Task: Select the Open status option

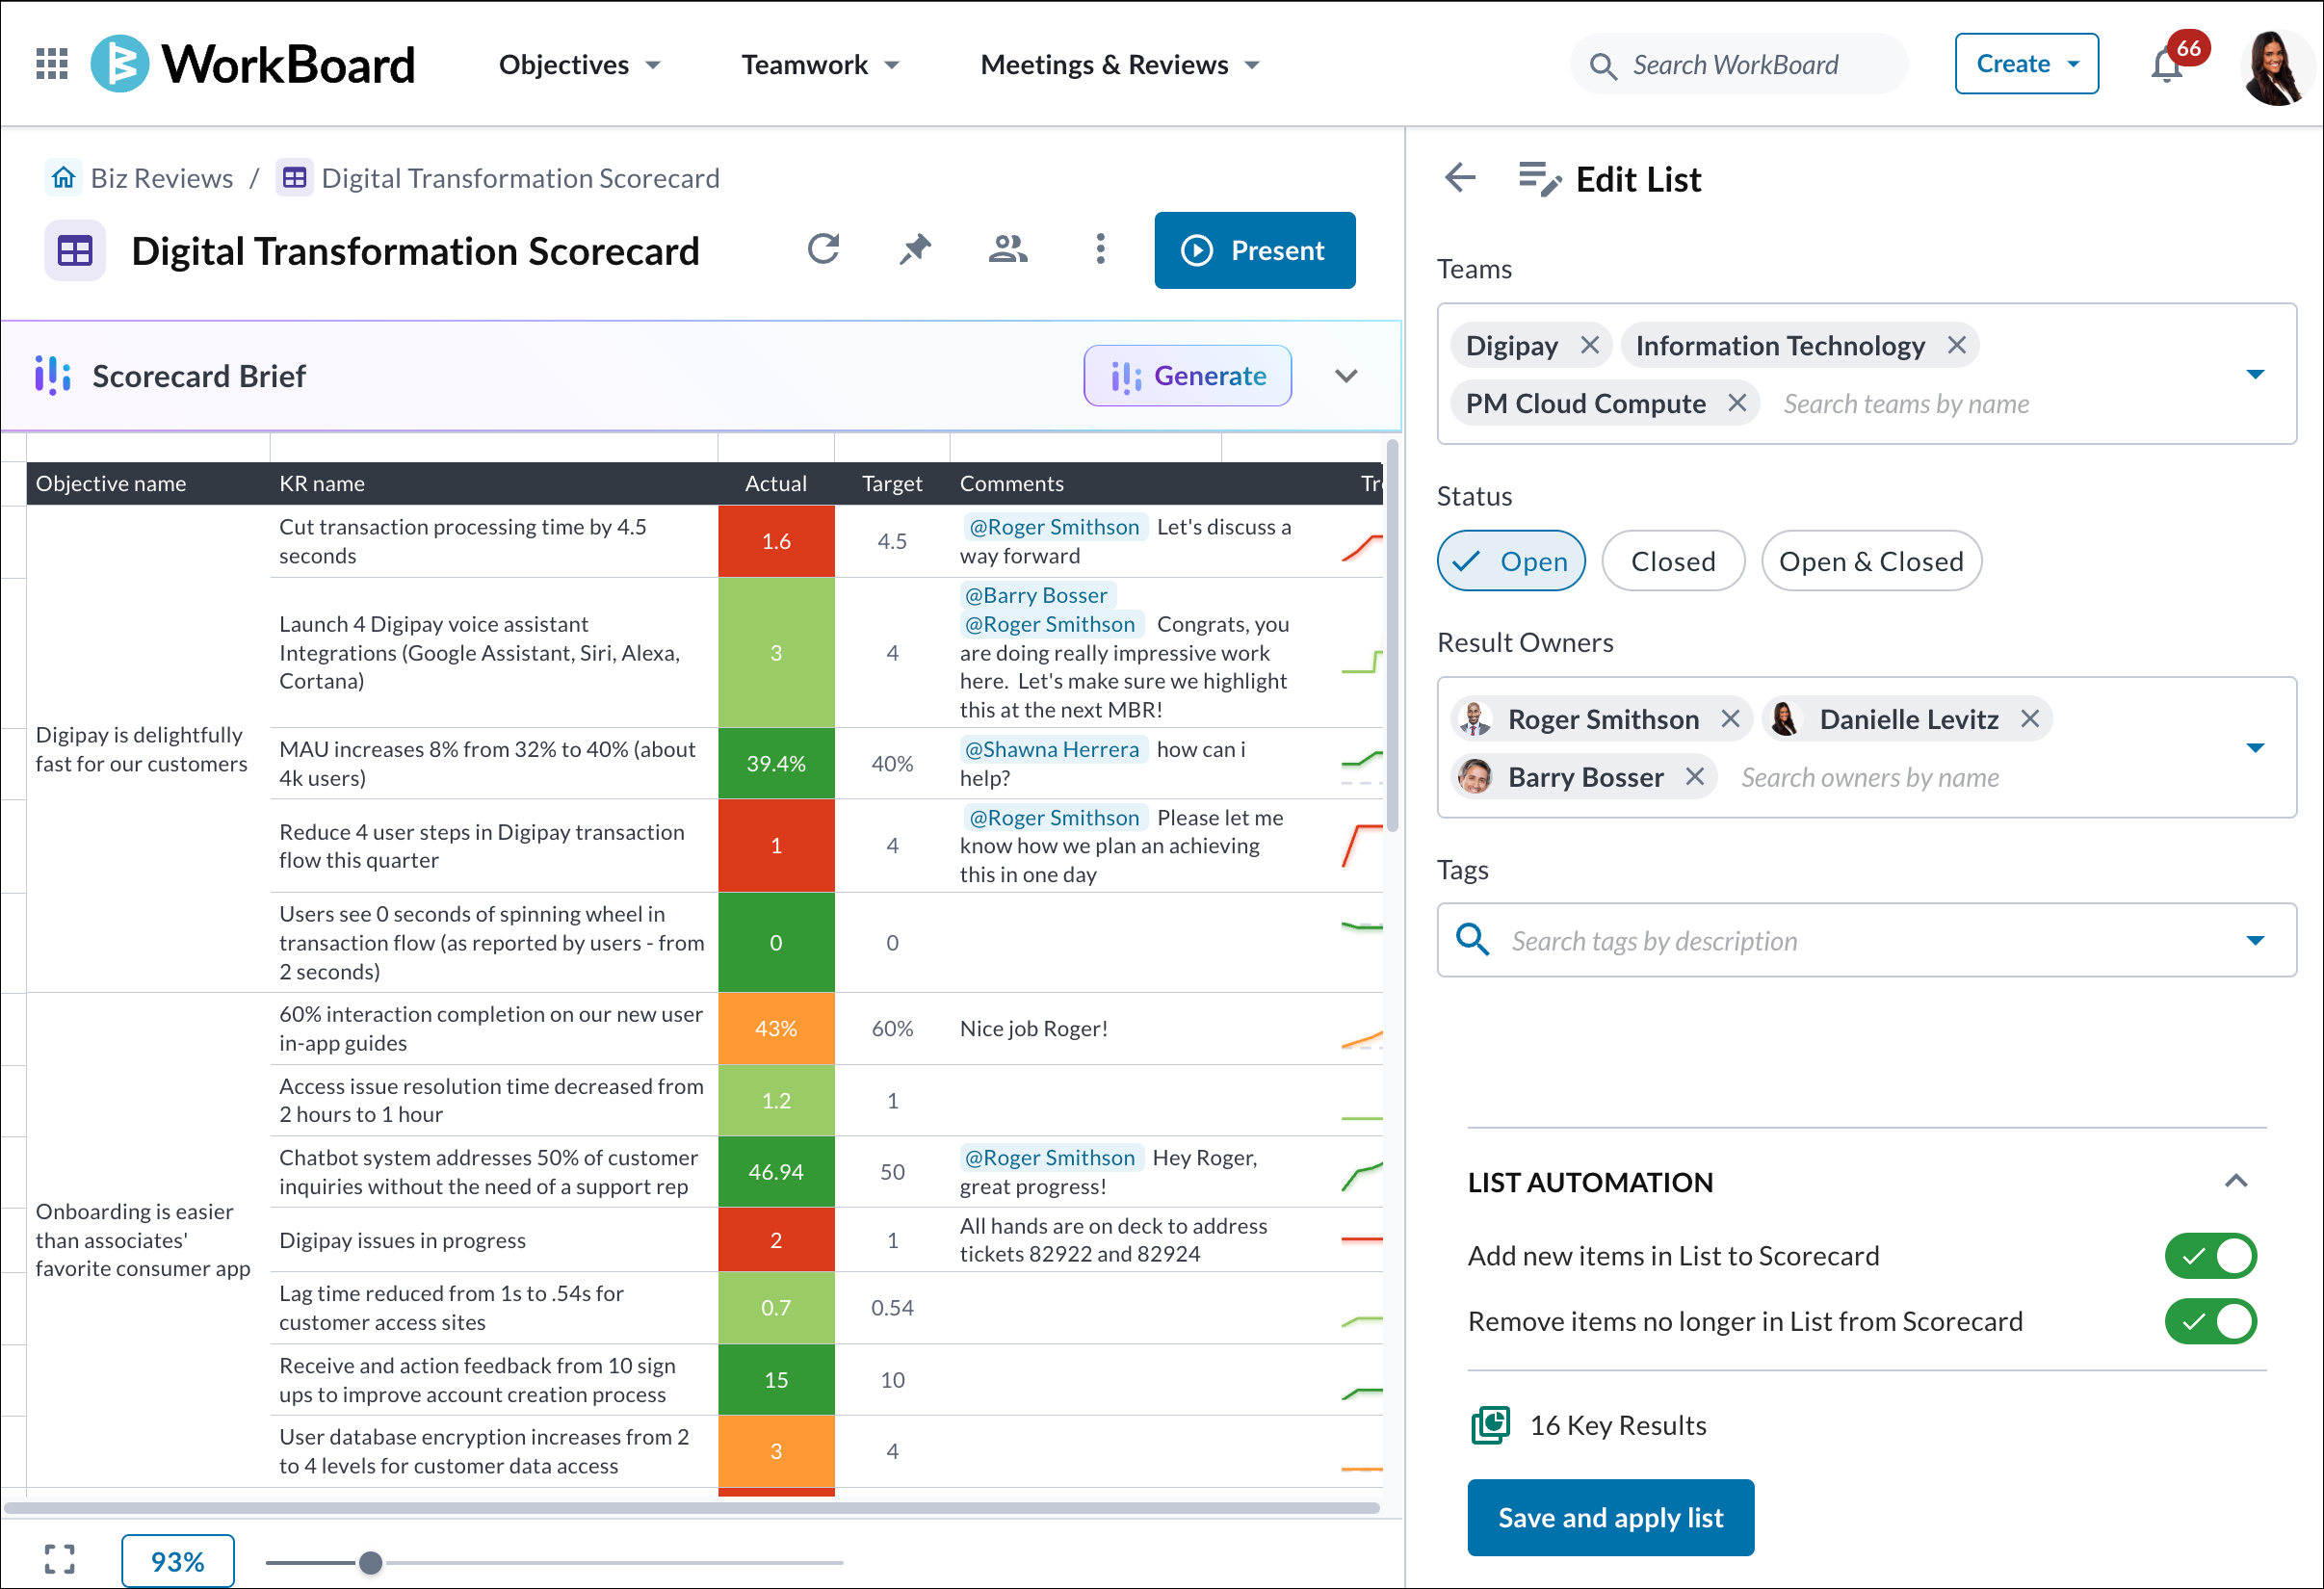Action: tap(1511, 561)
